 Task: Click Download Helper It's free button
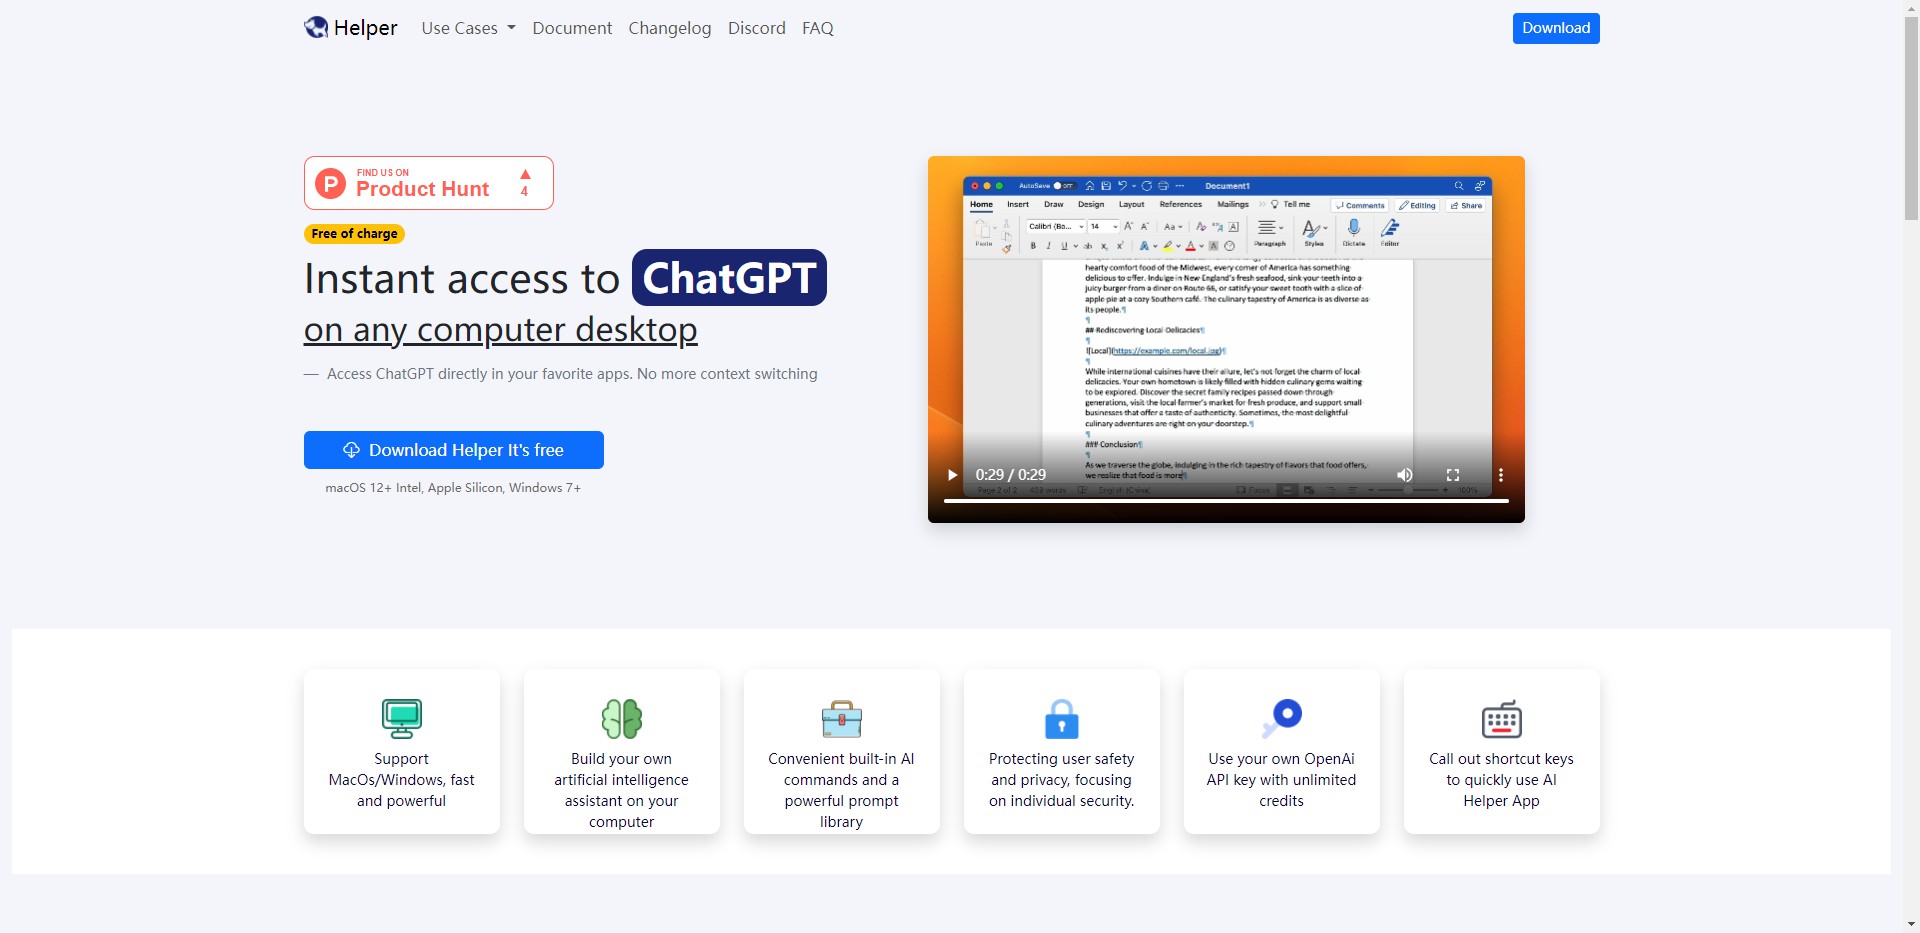click(454, 450)
